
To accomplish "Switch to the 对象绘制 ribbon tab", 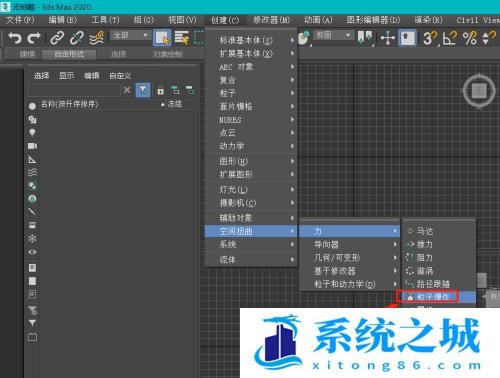I will (168, 54).
